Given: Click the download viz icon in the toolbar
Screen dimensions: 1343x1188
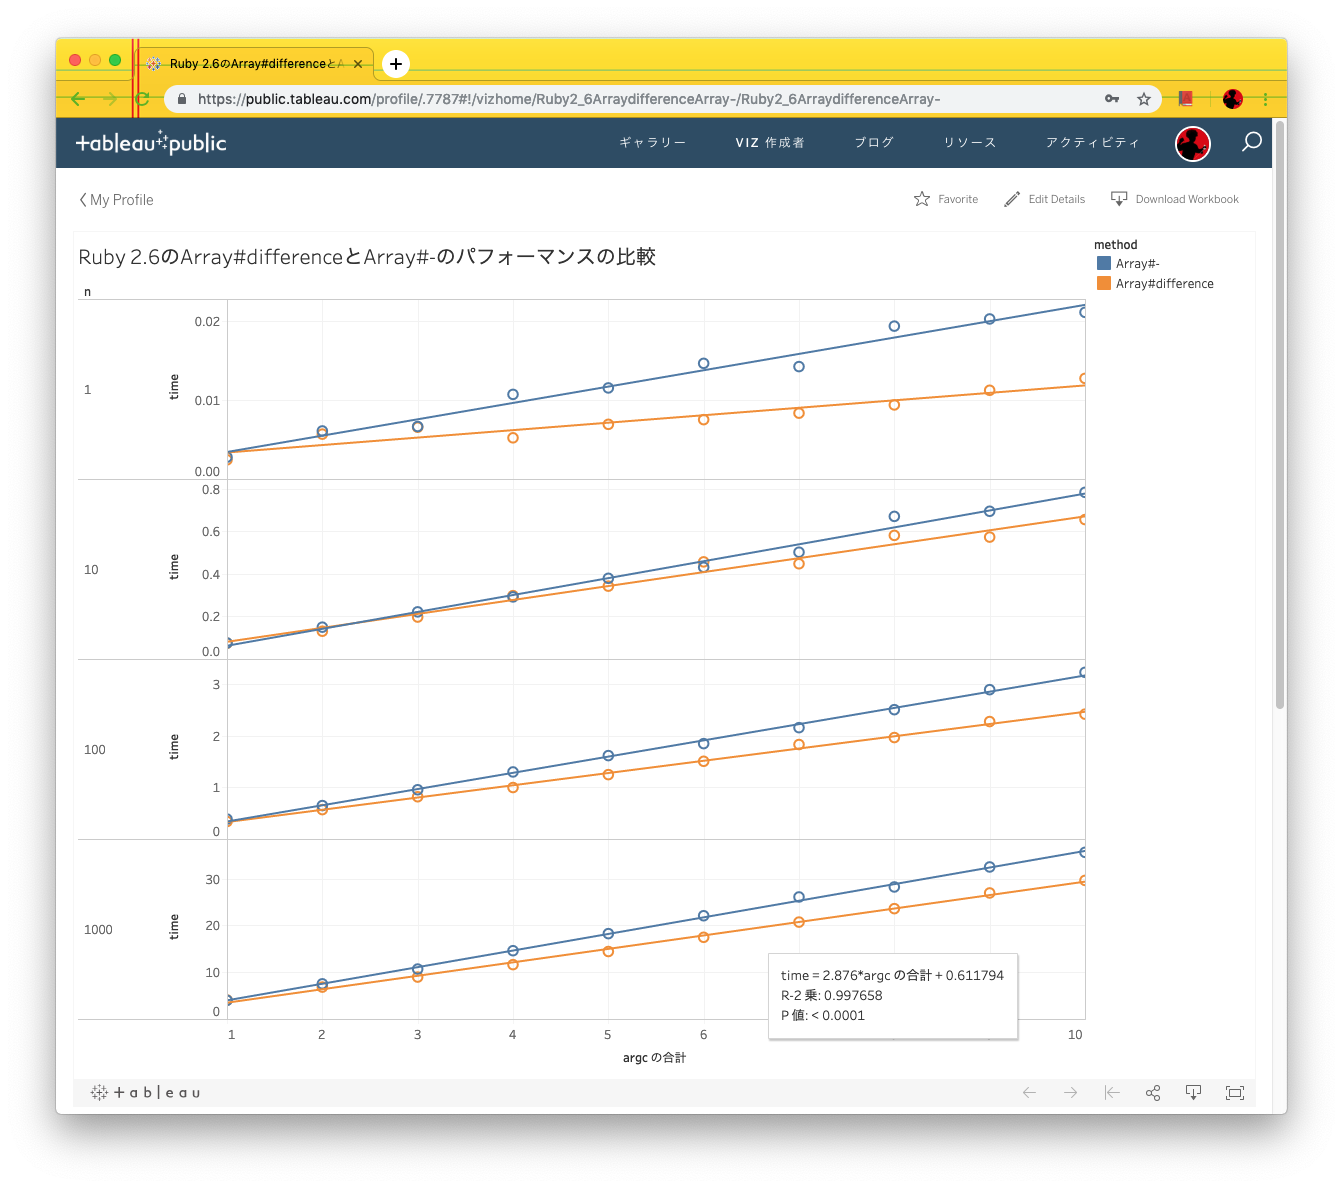Looking at the screenshot, I should 1193,1092.
